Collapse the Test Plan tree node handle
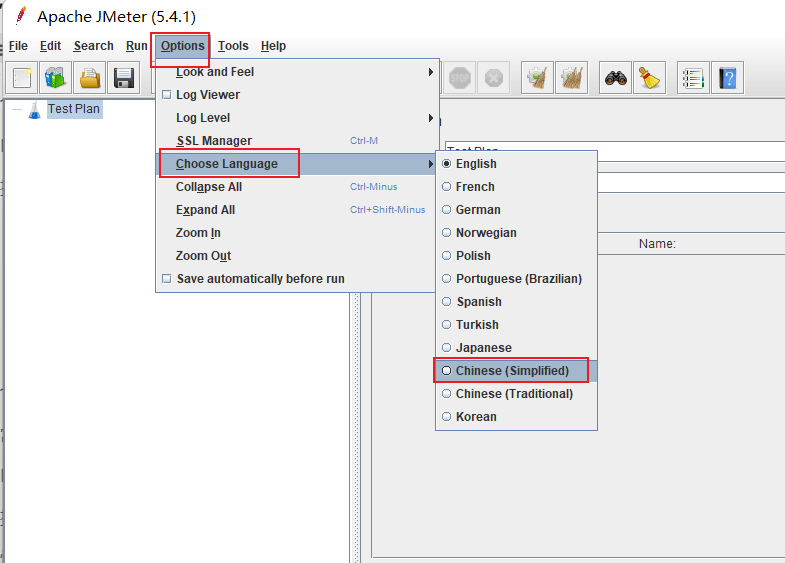785x563 pixels. click(17, 109)
